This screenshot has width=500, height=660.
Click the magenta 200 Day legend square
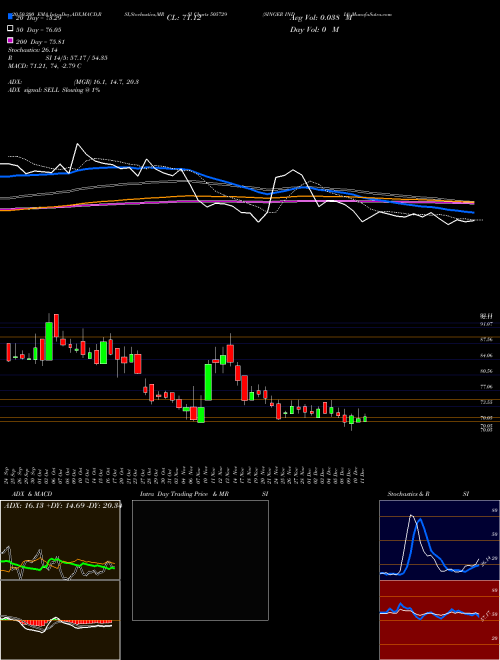[10, 40]
